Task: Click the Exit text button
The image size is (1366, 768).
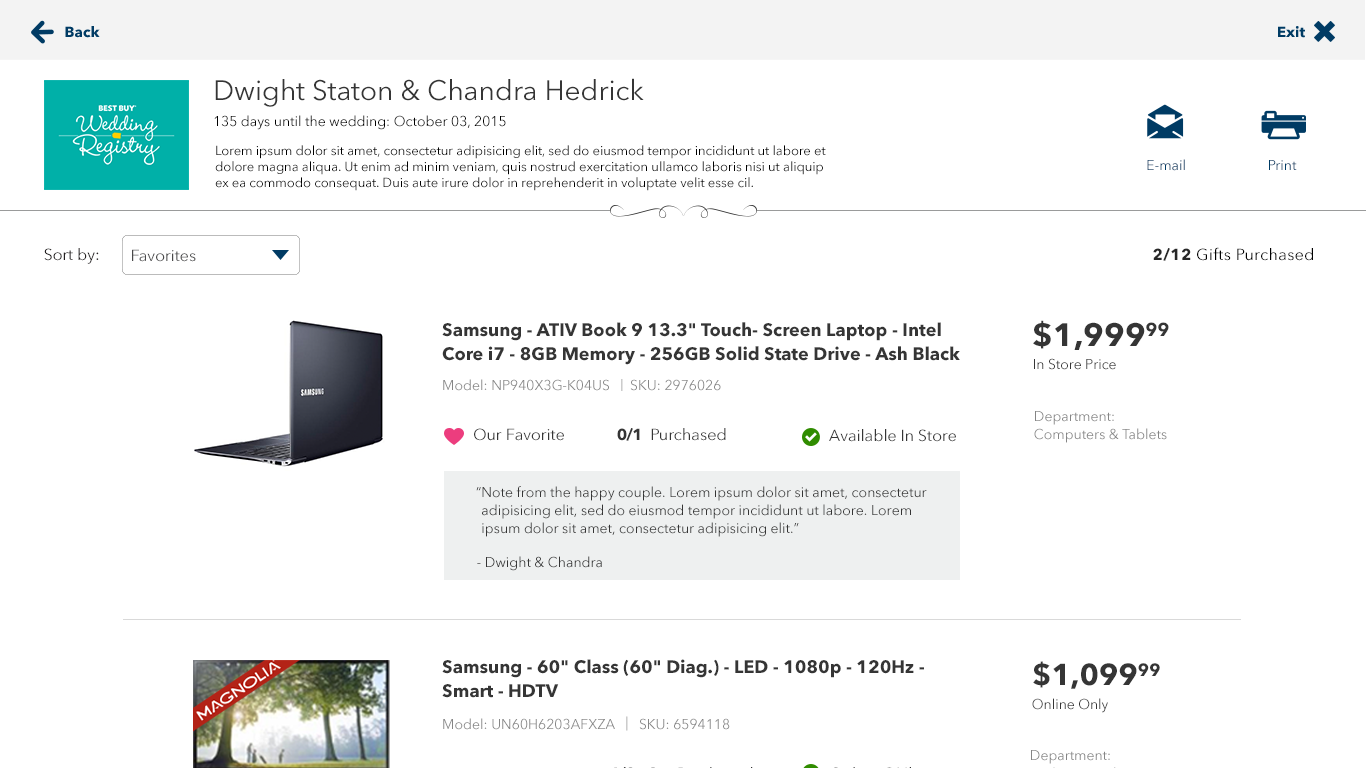Action: 1290,32
